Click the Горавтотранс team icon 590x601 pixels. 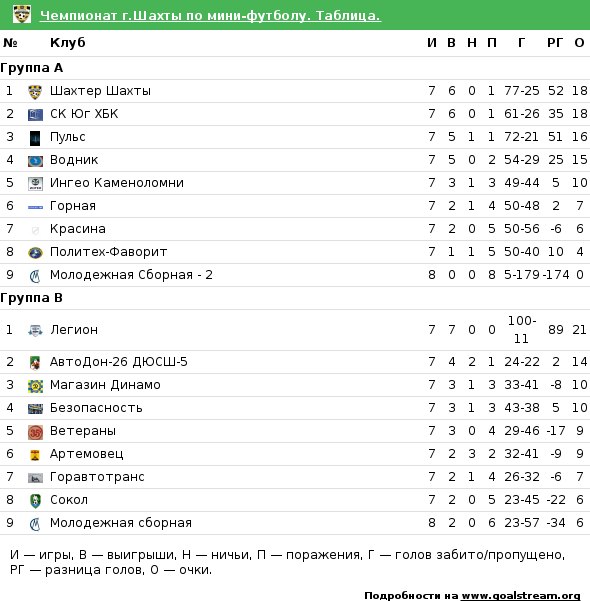point(35,478)
